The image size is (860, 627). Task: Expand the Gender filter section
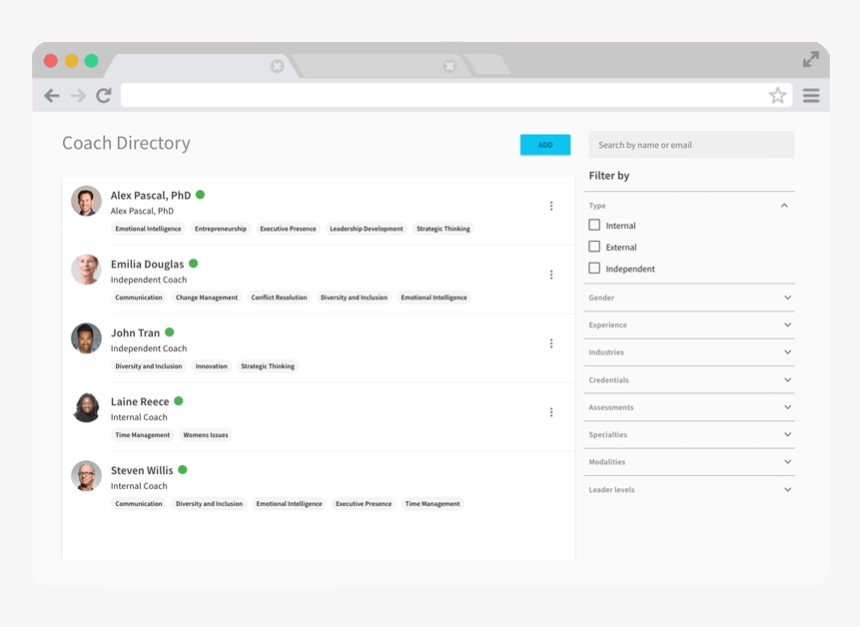788,298
